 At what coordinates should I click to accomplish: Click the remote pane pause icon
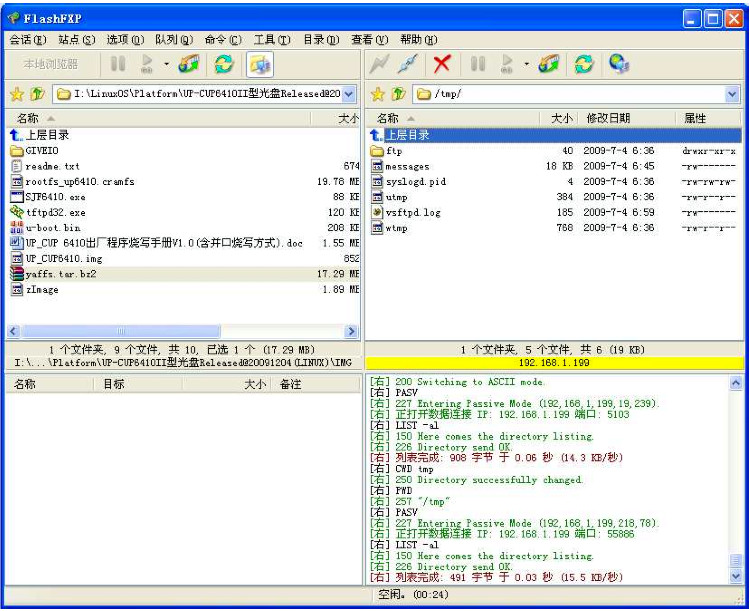tap(478, 64)
